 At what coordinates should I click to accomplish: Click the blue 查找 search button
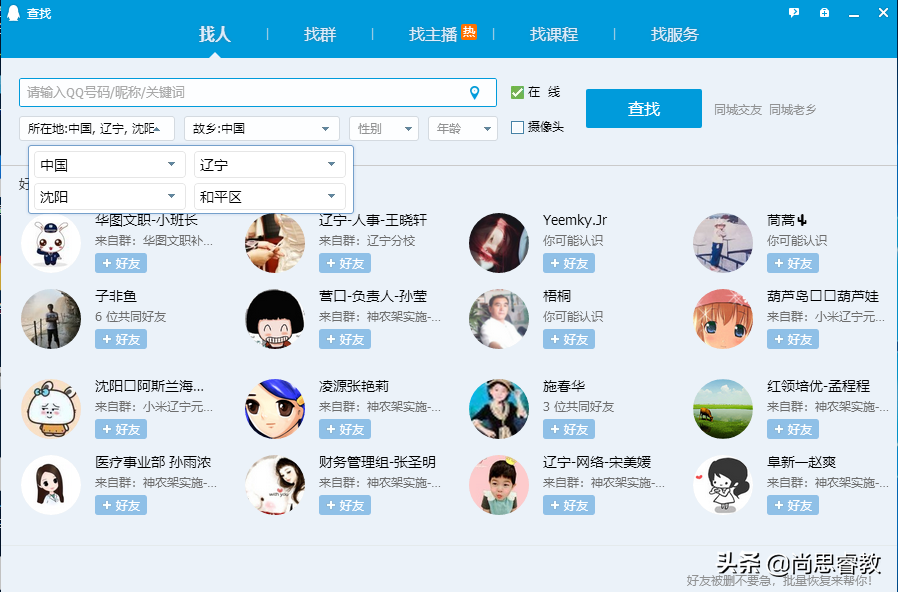(644, 108)
